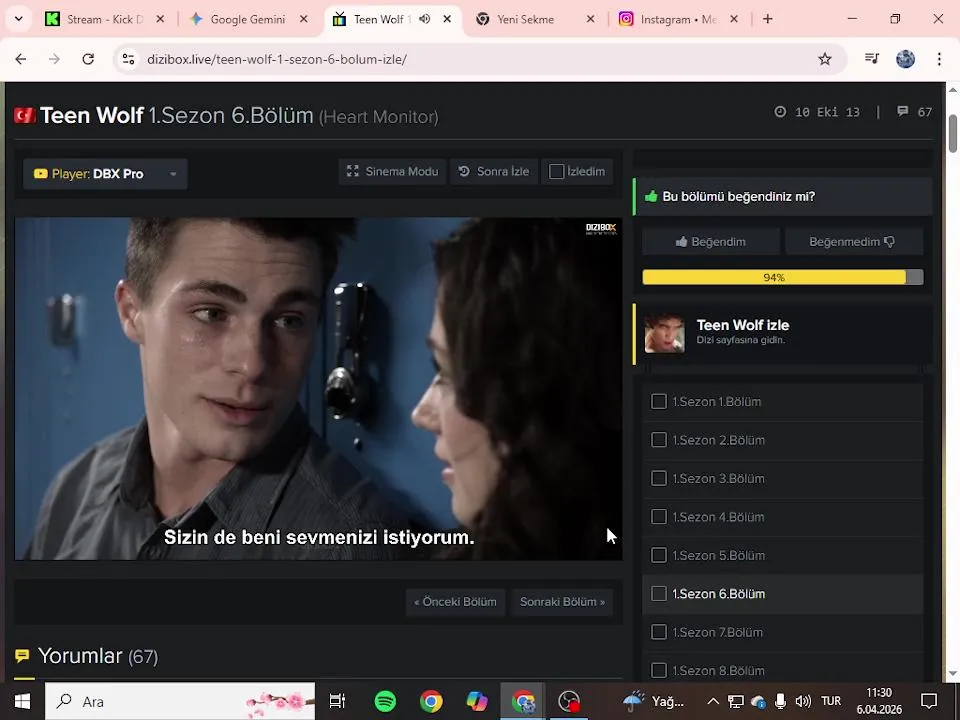Click the 94% rating bar
Viewport: 960px width, 720px height.
pos(782,277)
